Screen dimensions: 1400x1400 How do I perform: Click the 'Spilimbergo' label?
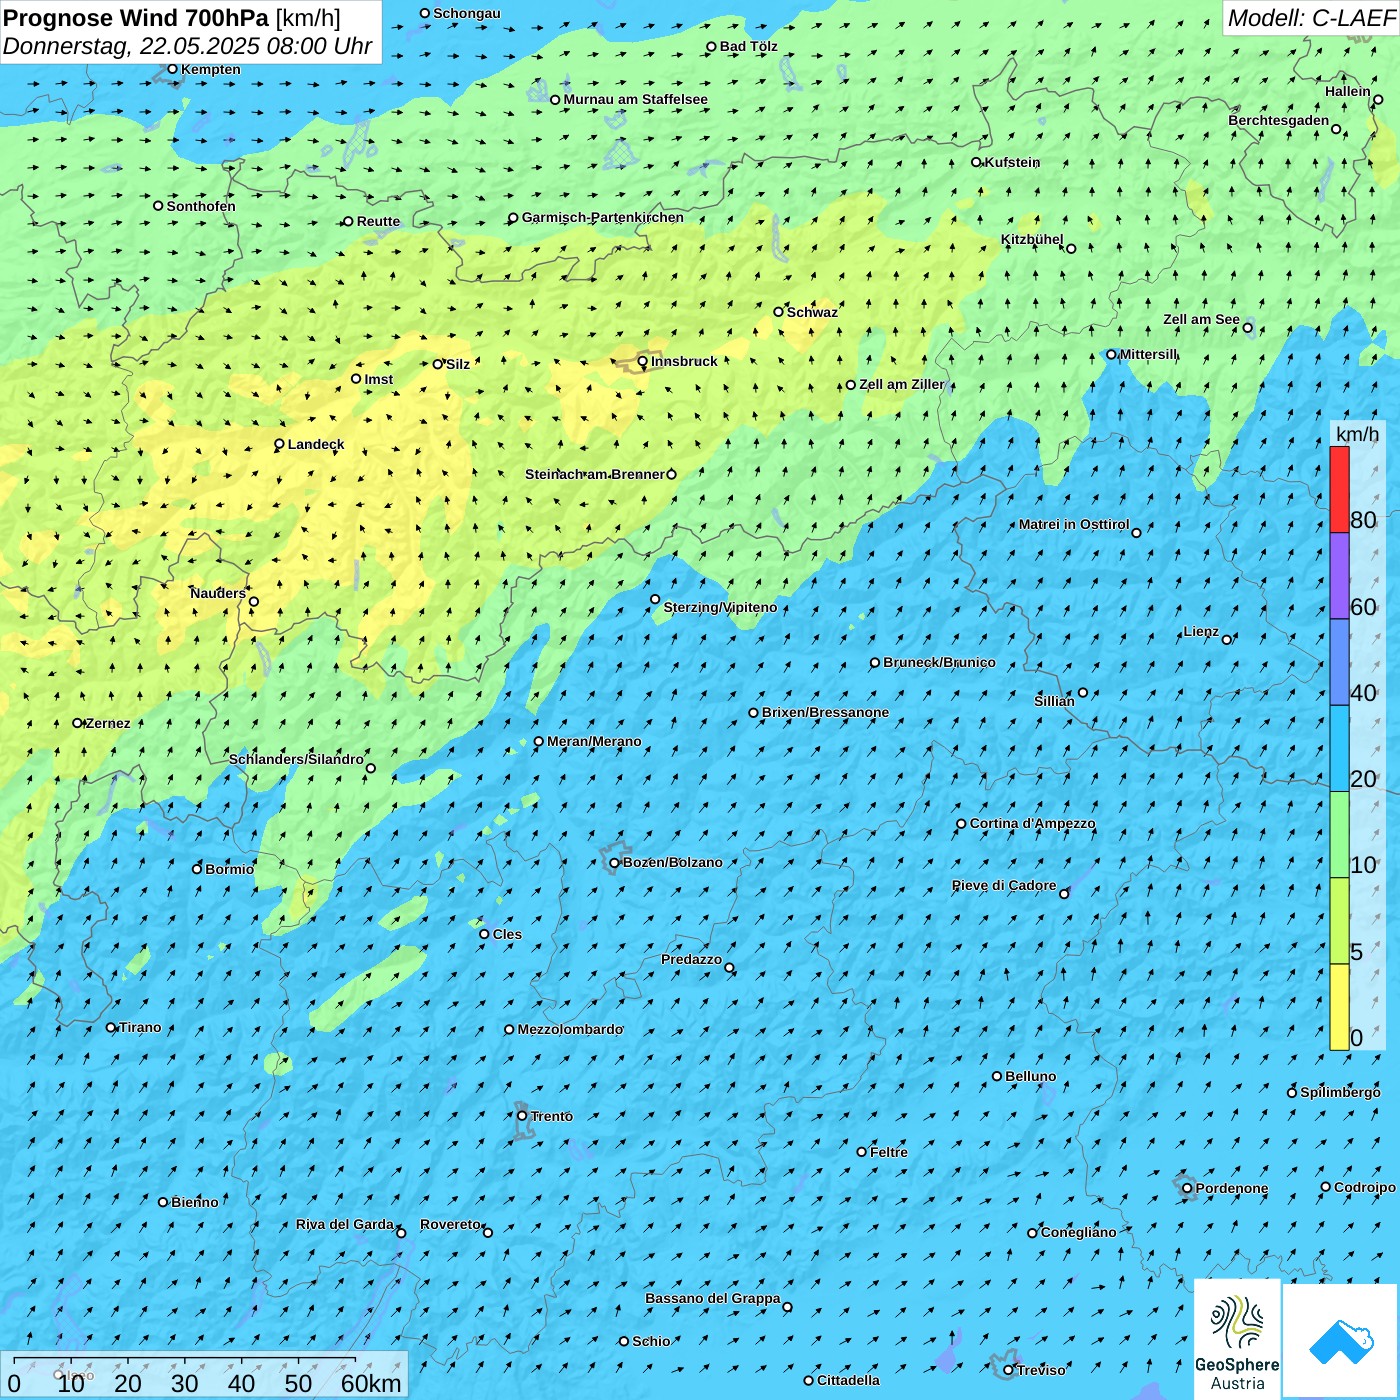click(1340, 1092)
